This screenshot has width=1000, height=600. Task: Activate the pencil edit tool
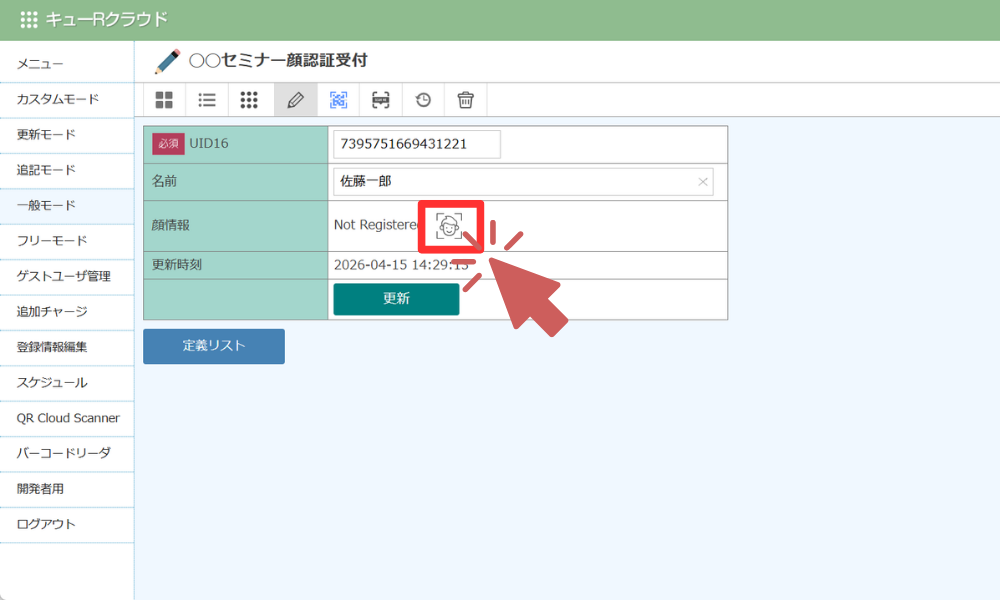pyautogui.click(x=296, y=100)
